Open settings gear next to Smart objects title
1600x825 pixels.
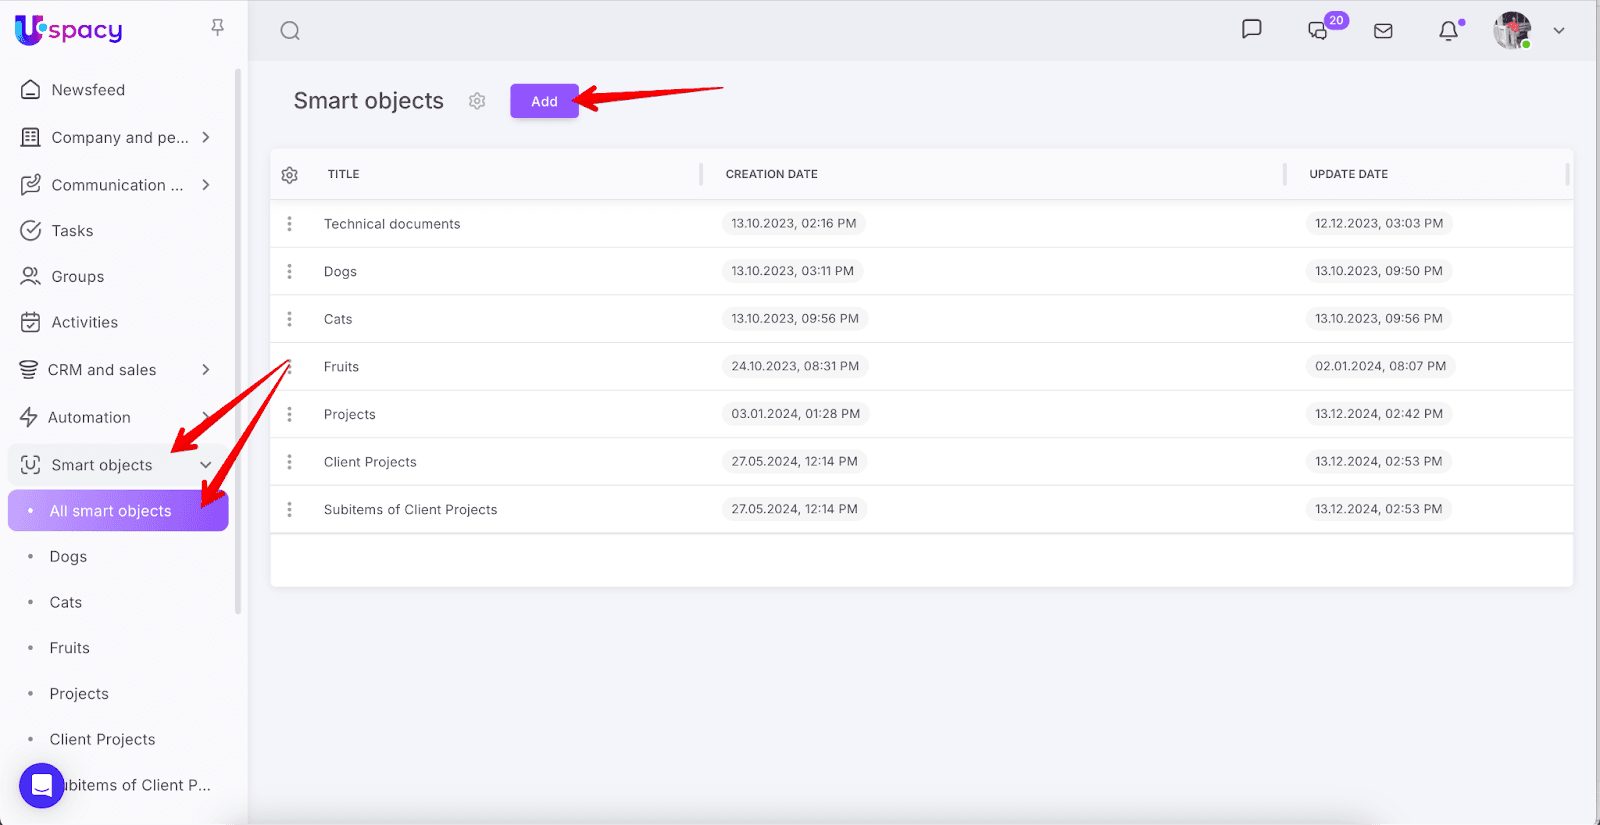coord(477,101)
